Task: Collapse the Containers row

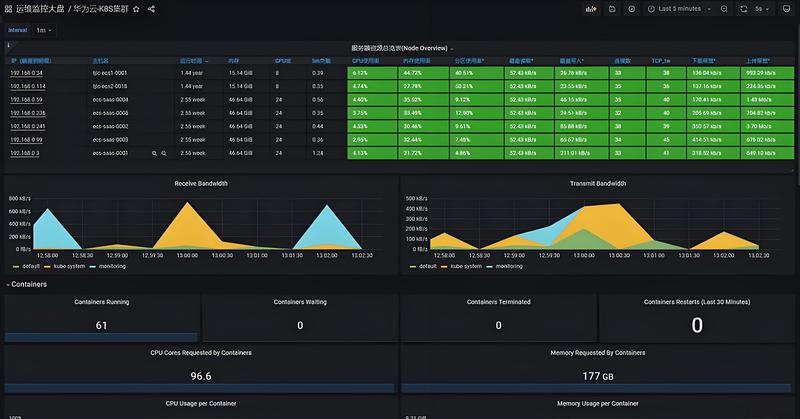Action: 27,284
